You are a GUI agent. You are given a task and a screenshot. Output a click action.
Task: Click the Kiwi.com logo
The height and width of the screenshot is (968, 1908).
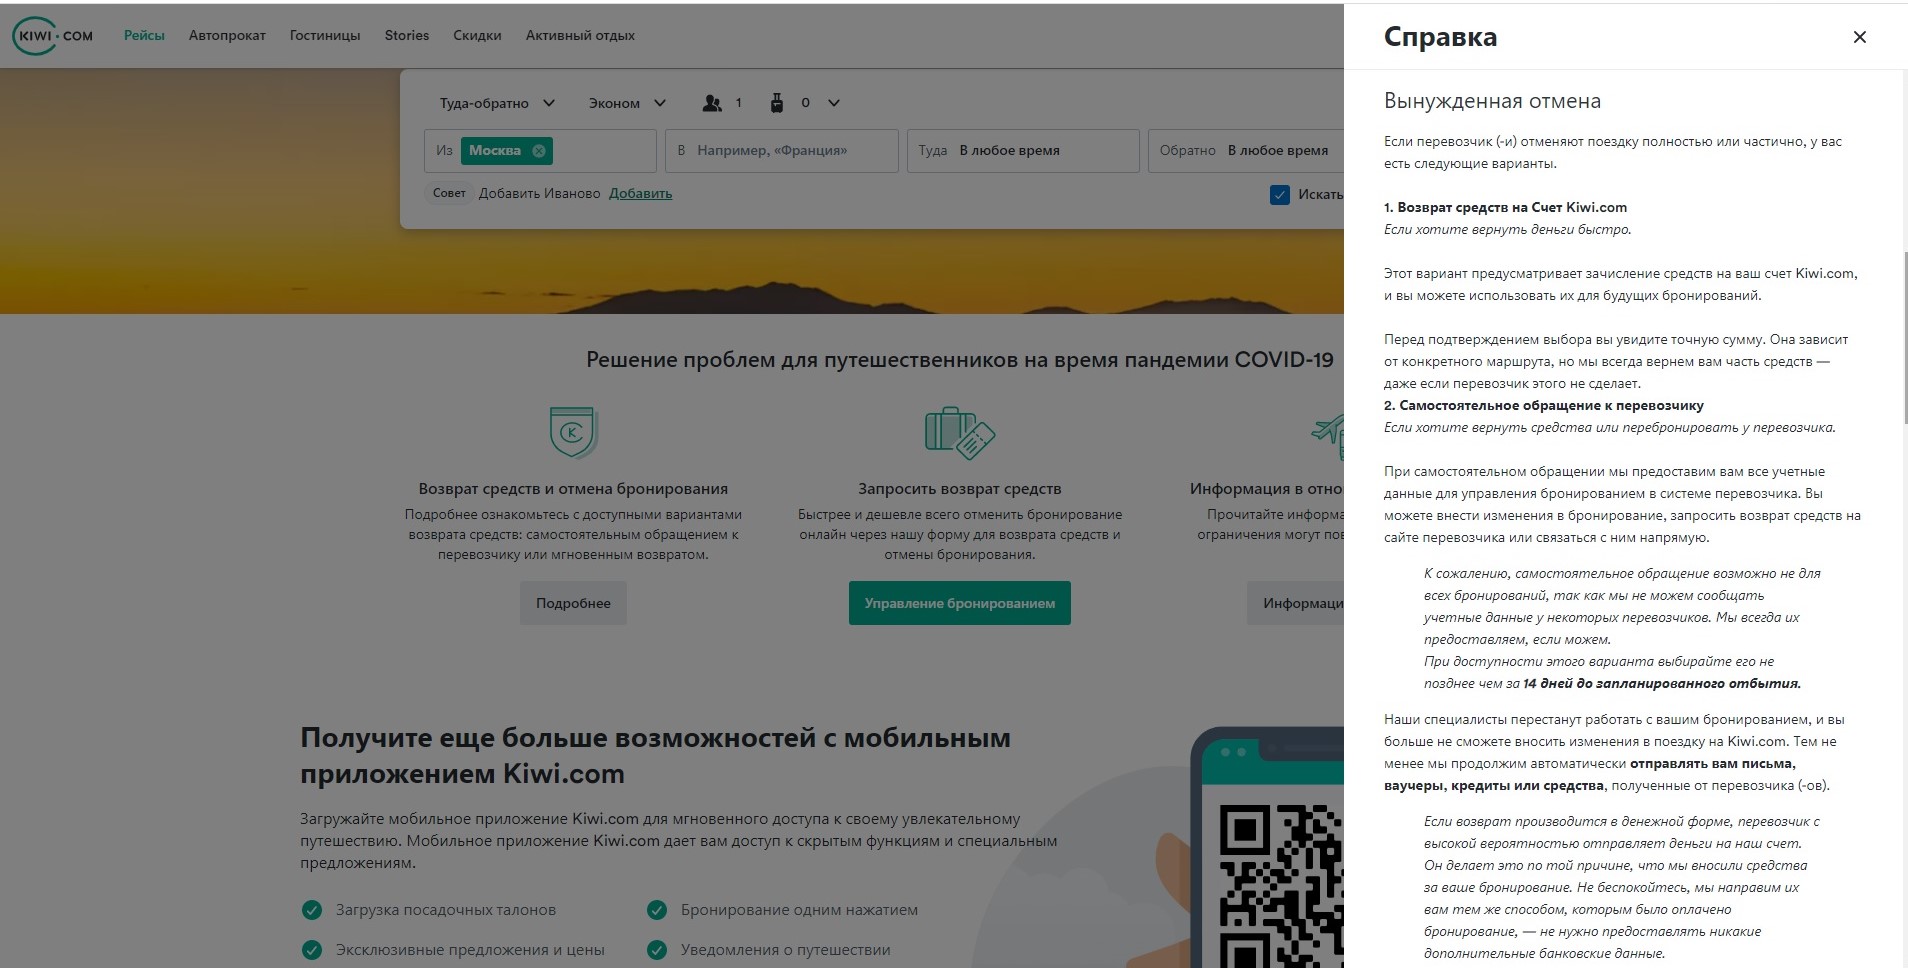click(52, 36)
